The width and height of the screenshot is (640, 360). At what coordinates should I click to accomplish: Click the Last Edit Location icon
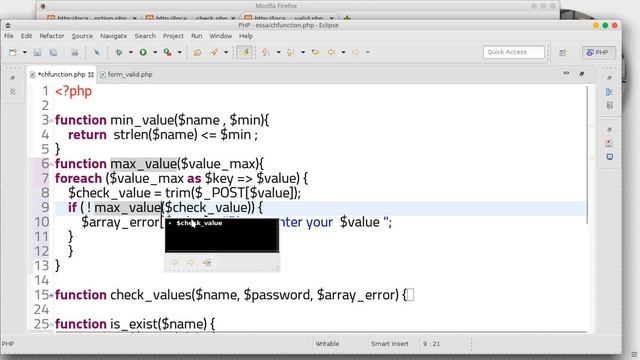click(316, 52)
